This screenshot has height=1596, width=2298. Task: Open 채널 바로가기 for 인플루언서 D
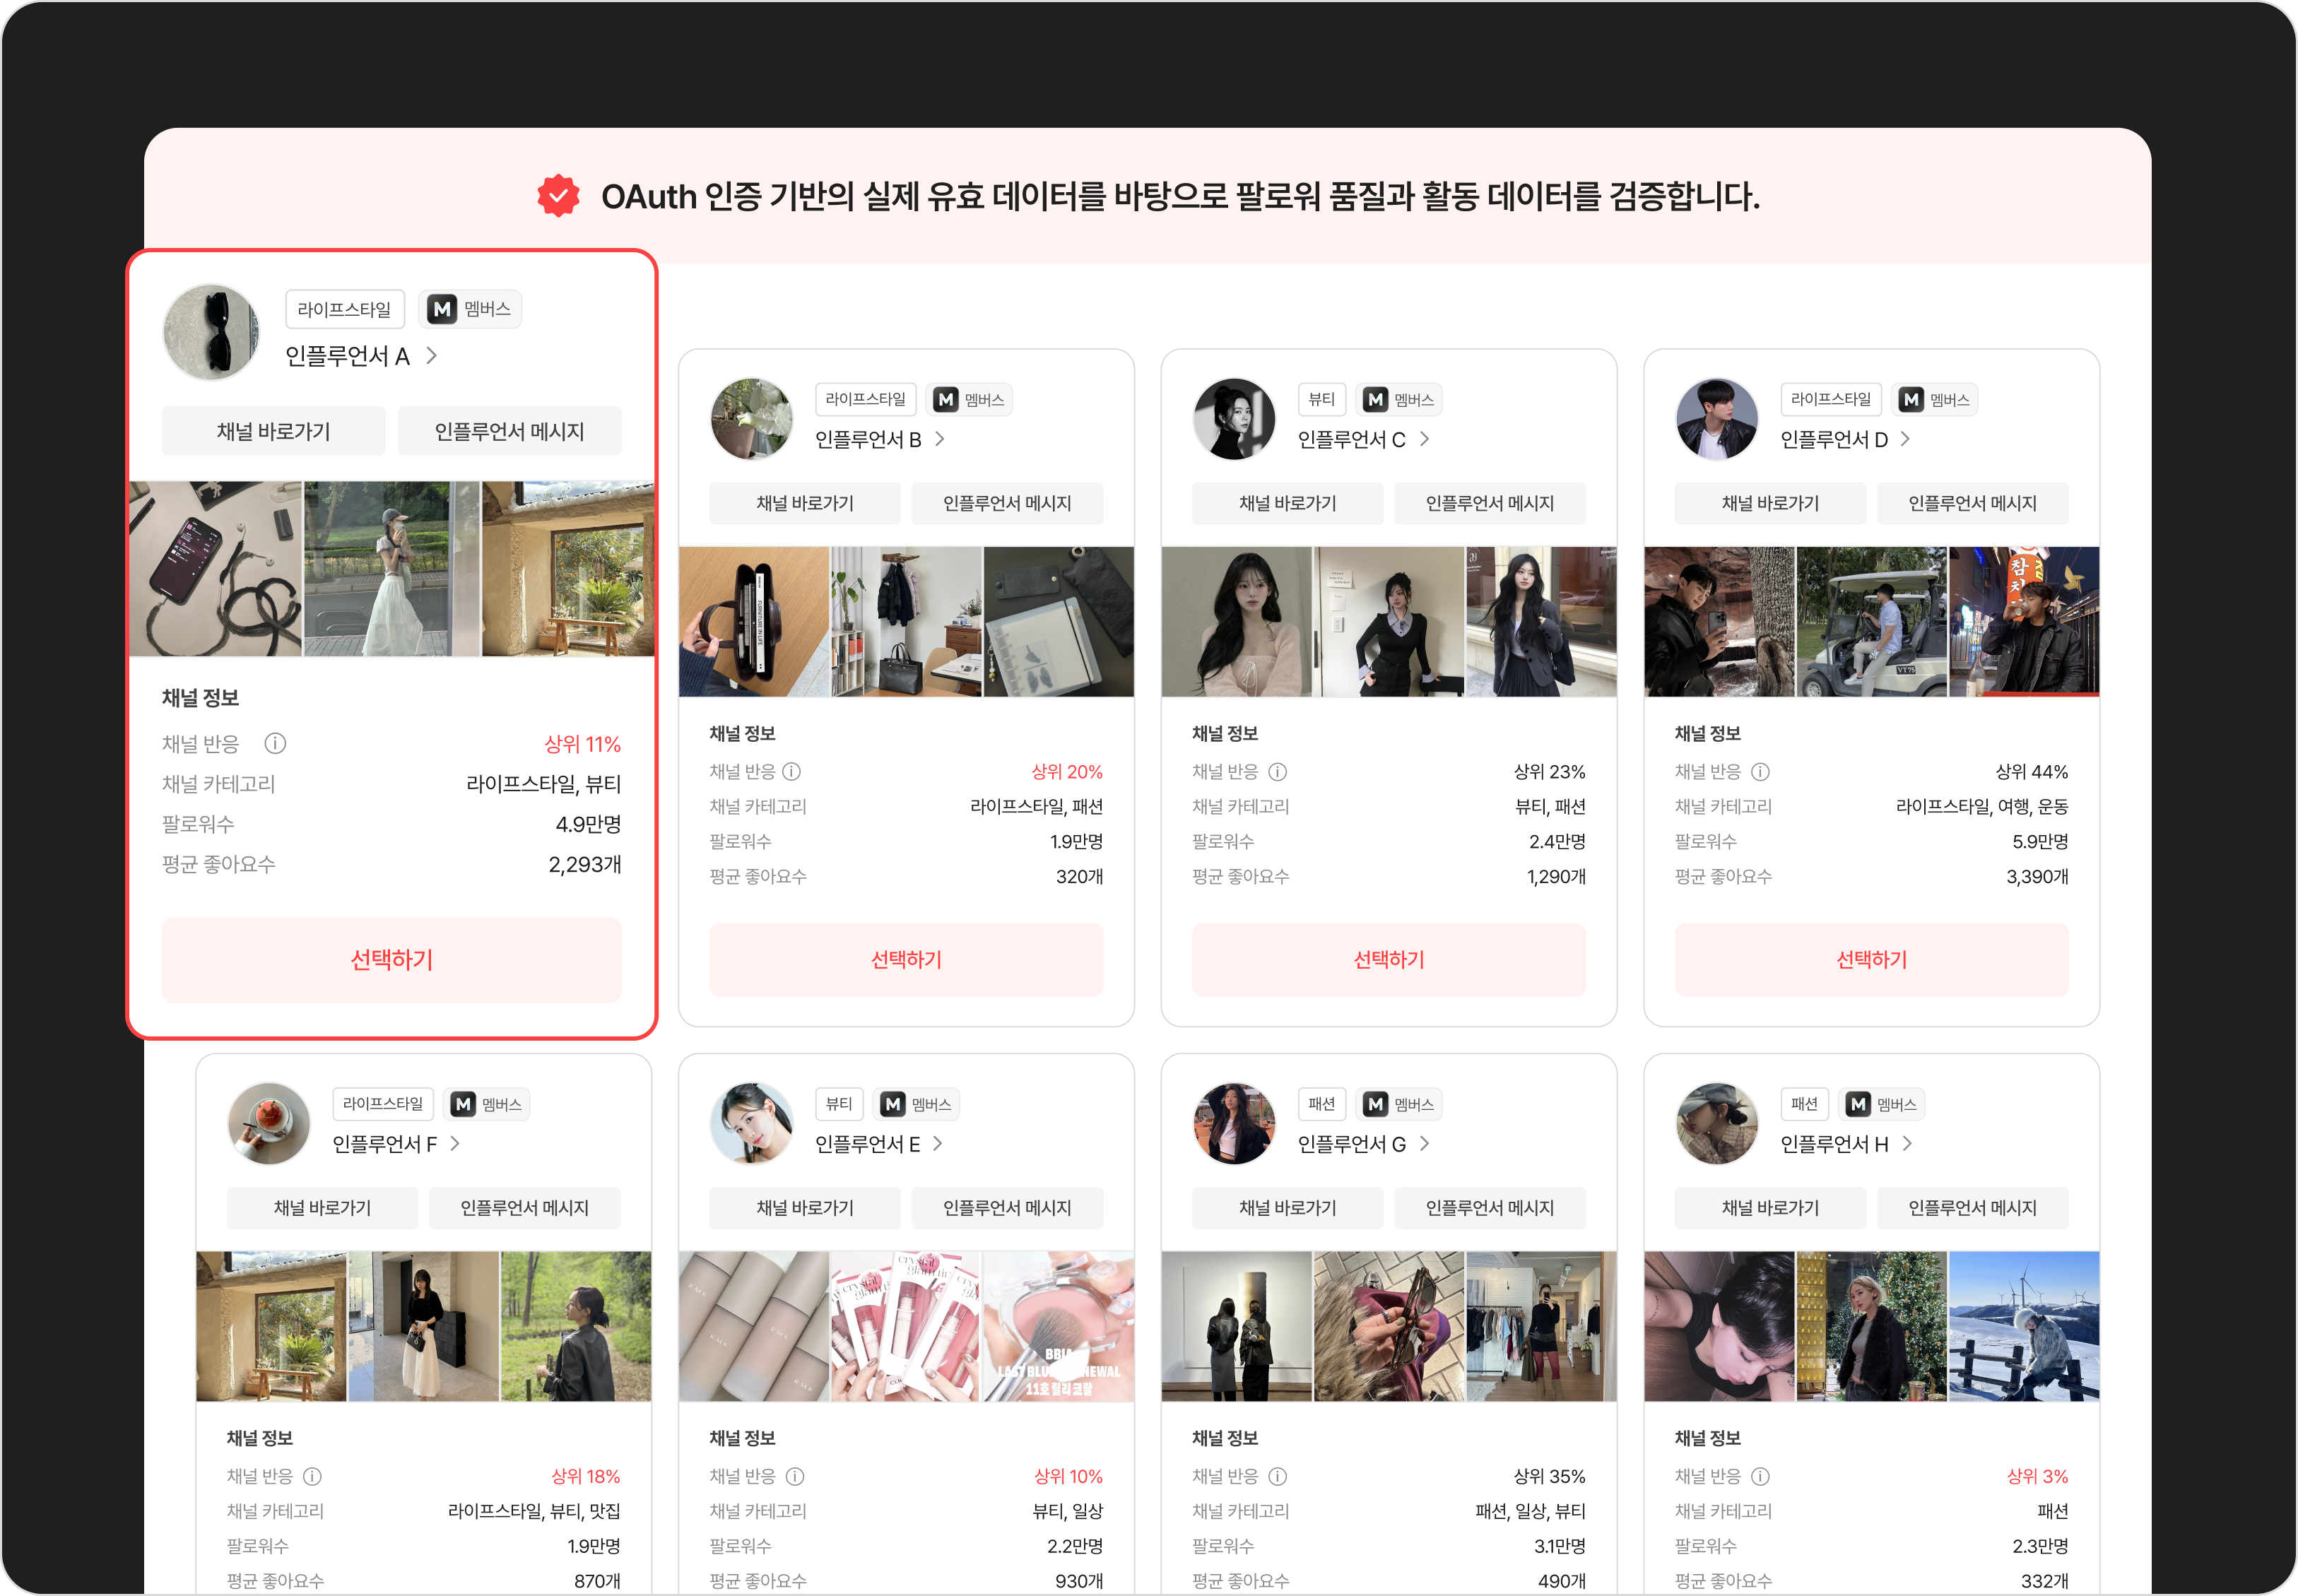1770,503
